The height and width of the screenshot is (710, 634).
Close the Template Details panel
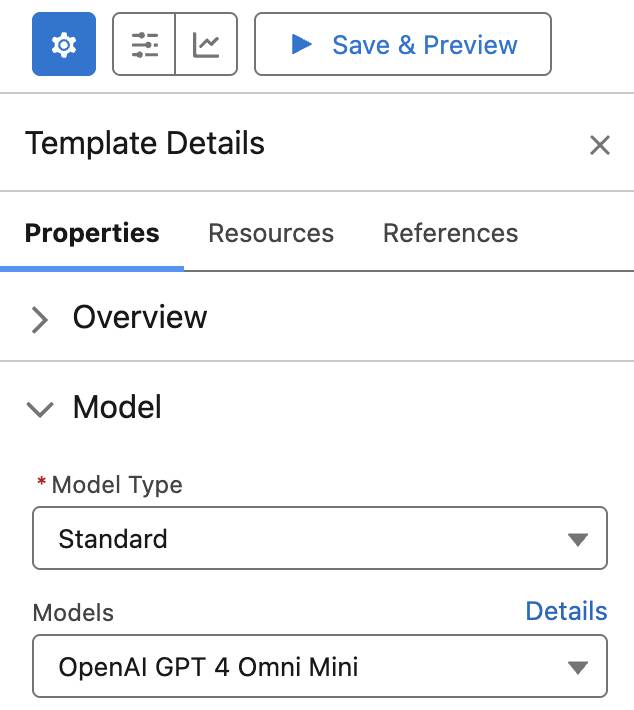pyautogui.click(x=600, y=145)
